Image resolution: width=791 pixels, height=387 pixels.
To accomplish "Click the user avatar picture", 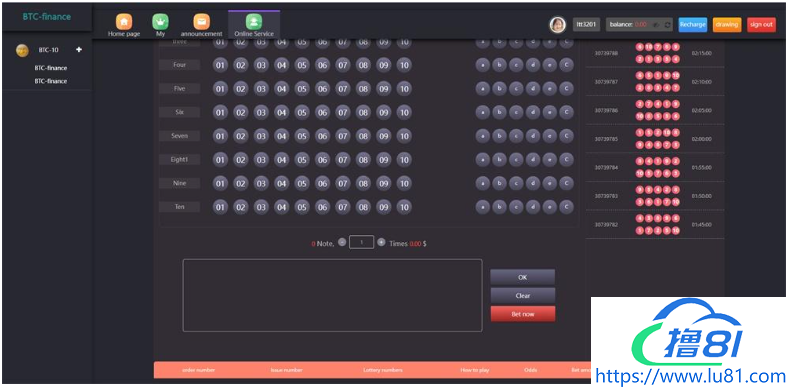I will pyautogui.click(x=557, y=25).
